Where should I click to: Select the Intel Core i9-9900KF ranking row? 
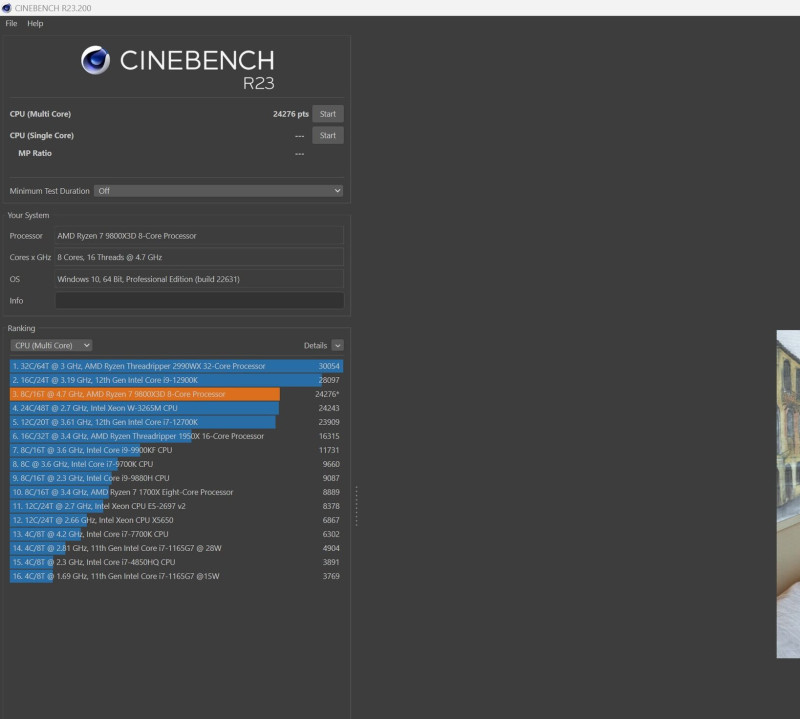click(x=177, y=450)
